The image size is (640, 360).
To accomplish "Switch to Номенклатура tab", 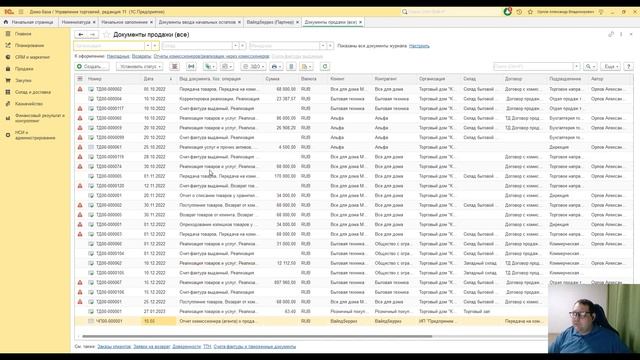I will tap(76, 22).
